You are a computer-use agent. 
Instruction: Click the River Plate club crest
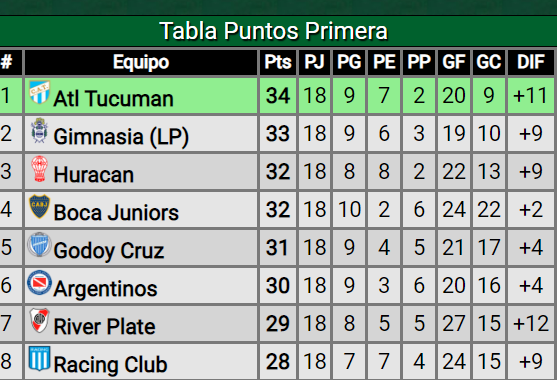coord(39,321)
